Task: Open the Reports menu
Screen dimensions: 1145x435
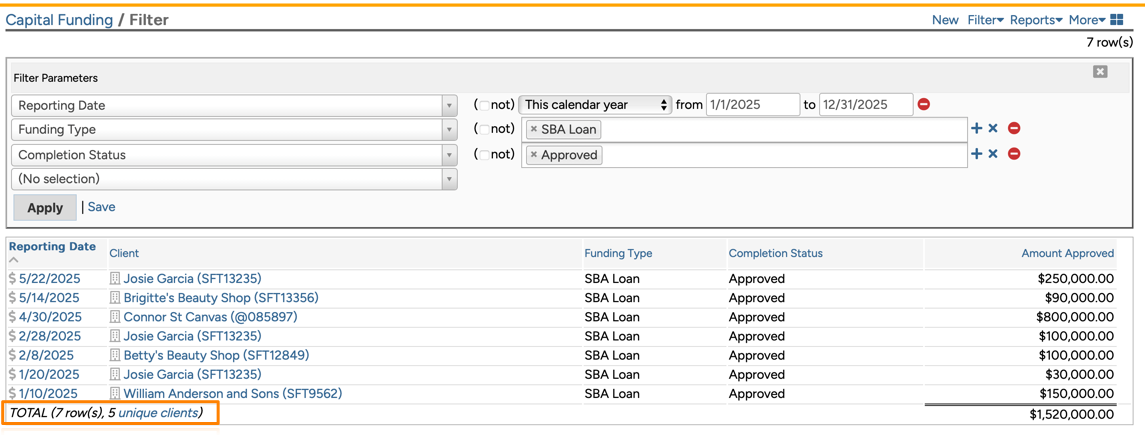Action: tap(1036, 20)
